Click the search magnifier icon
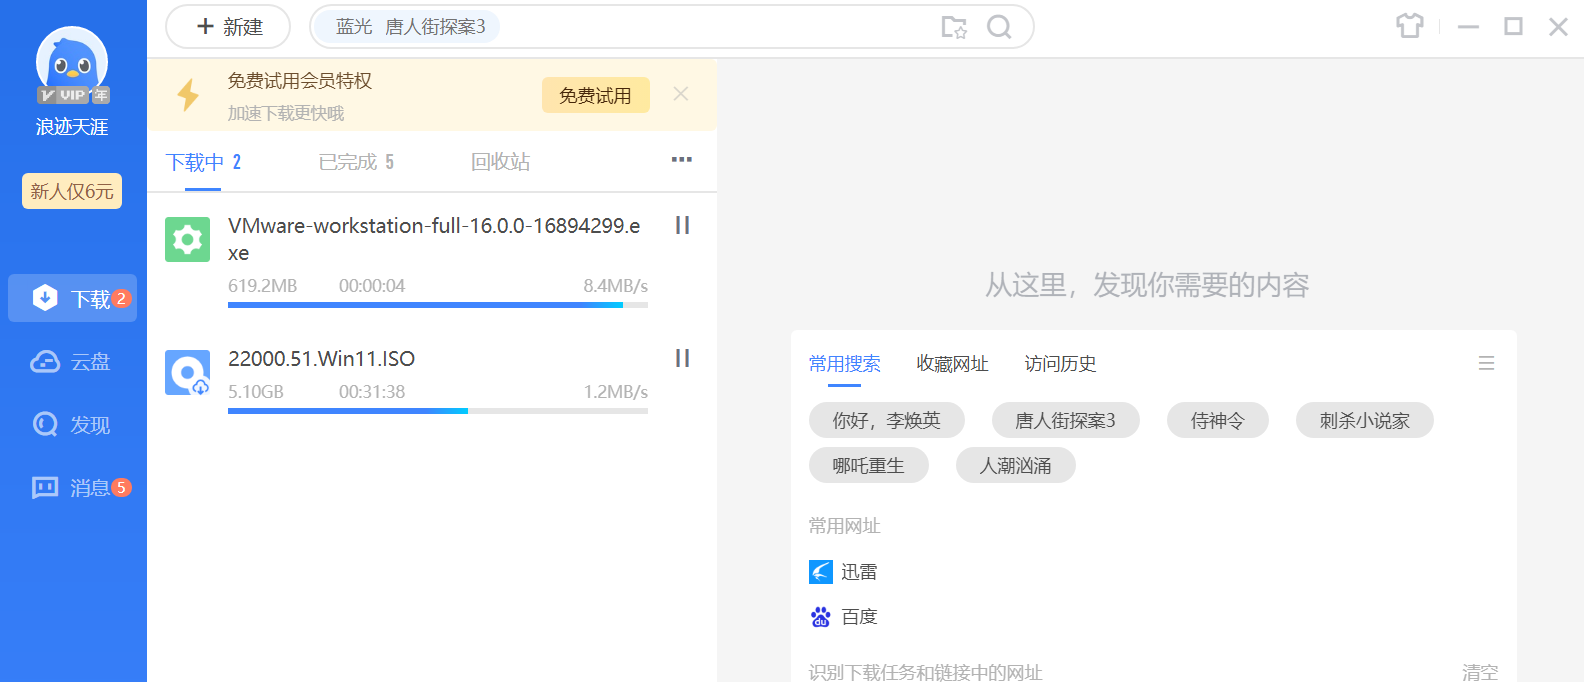This screenshot has height=682, width=1584. tap(999, 27)
